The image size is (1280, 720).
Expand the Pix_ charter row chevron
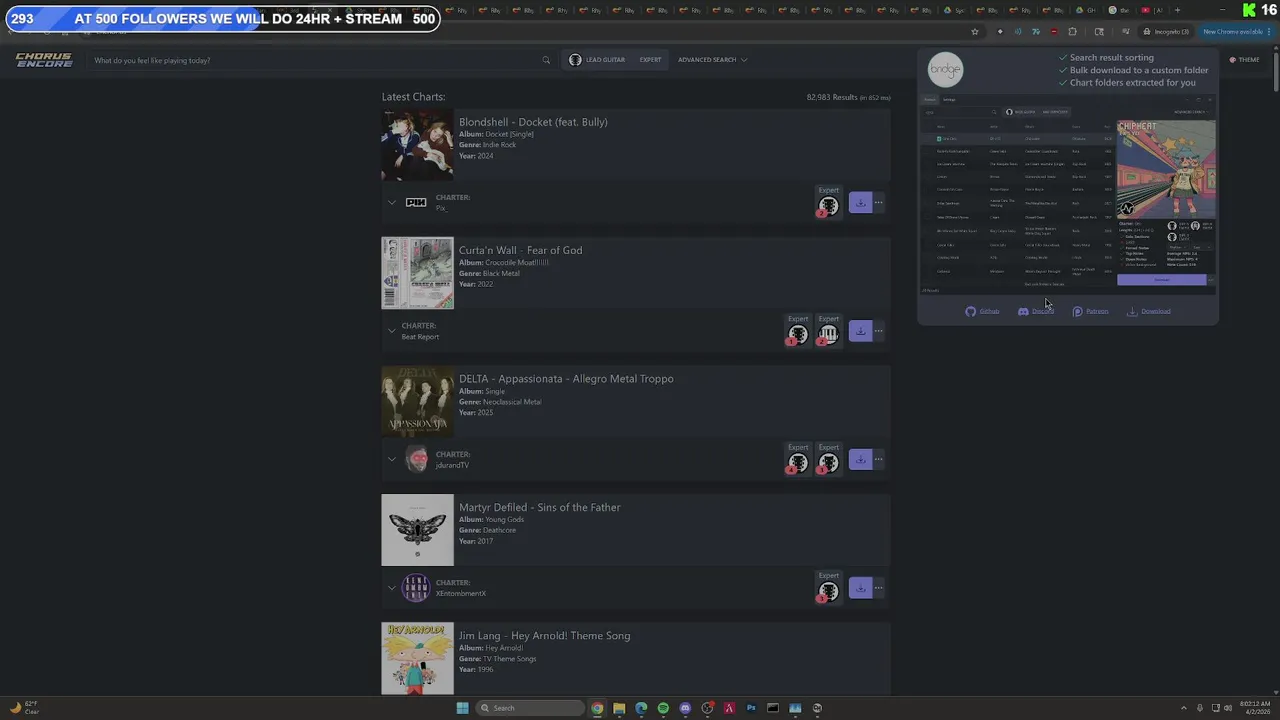click(x=392, y=202)
